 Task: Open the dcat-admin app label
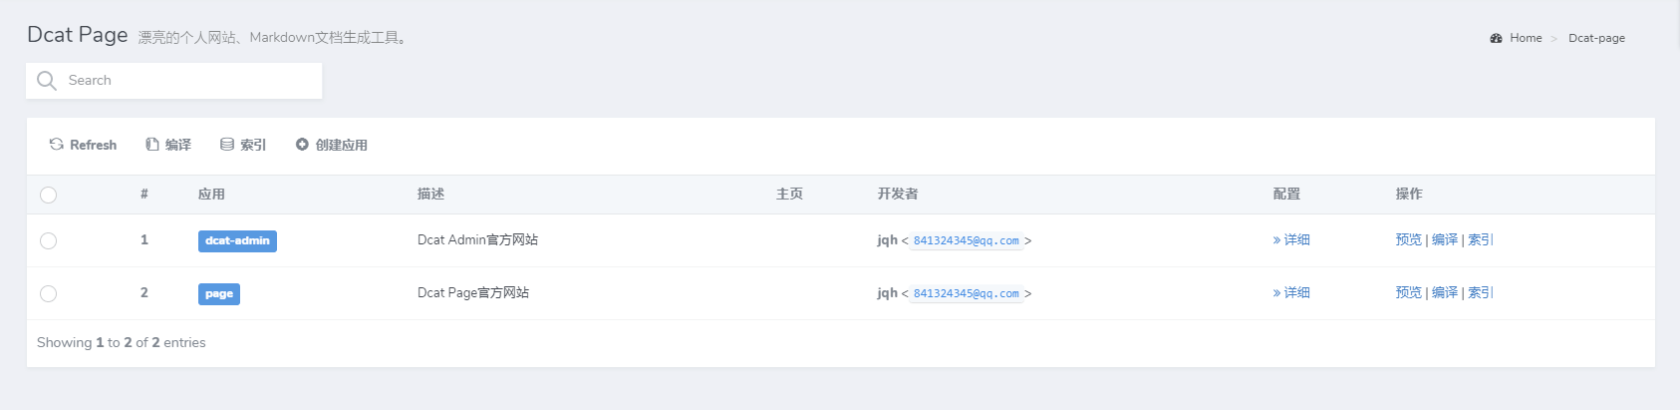click(237, 241)
